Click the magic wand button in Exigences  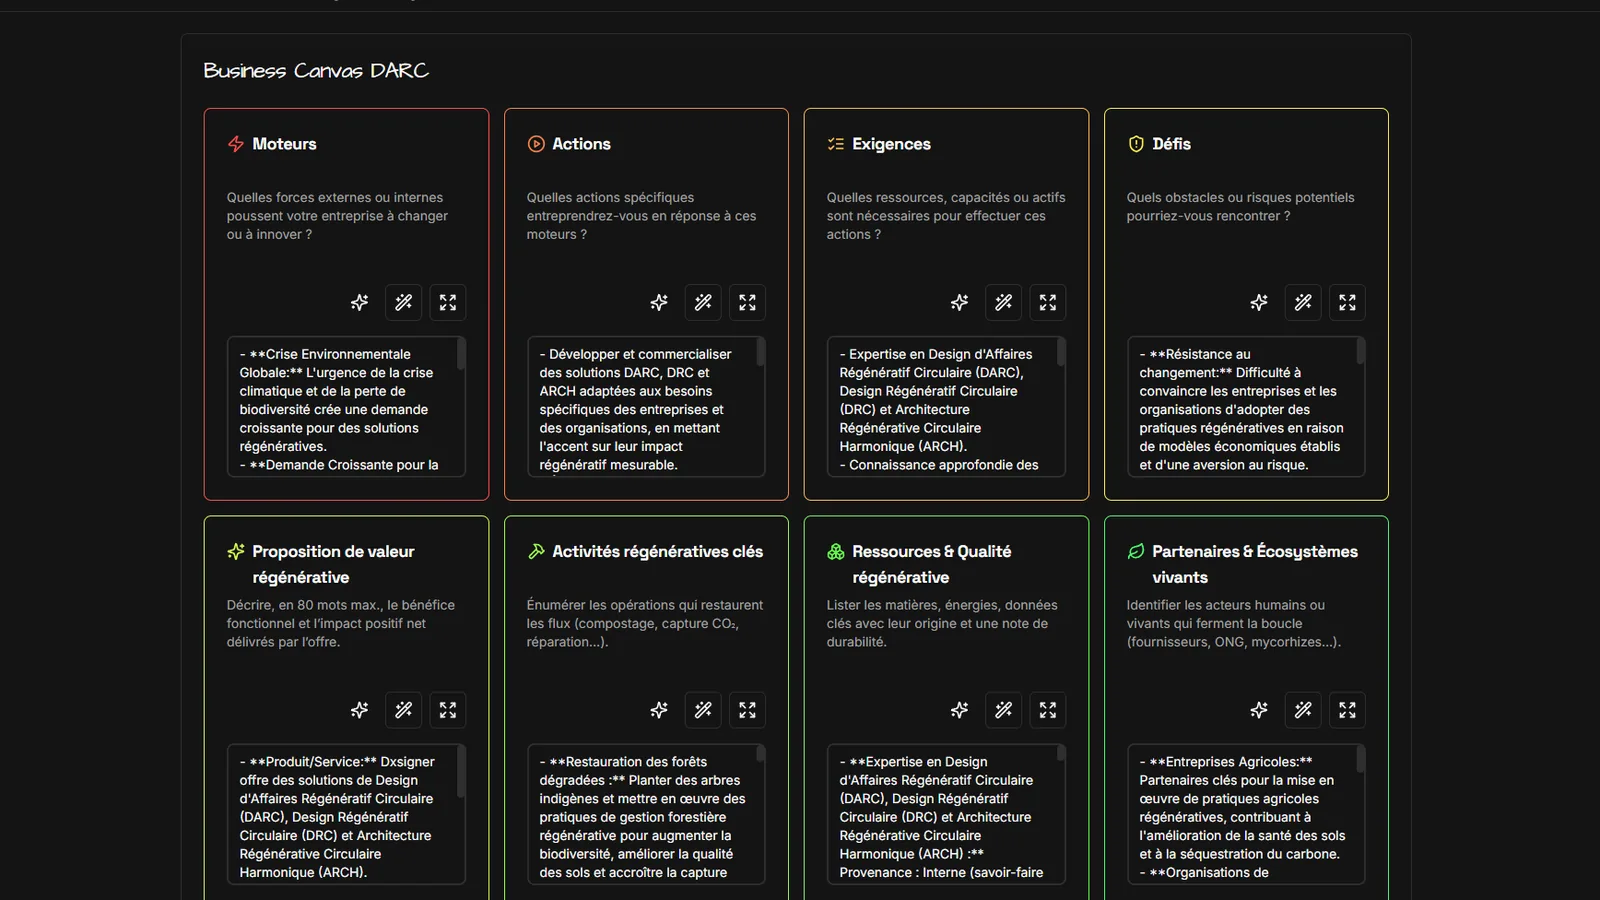point(1004,302)
